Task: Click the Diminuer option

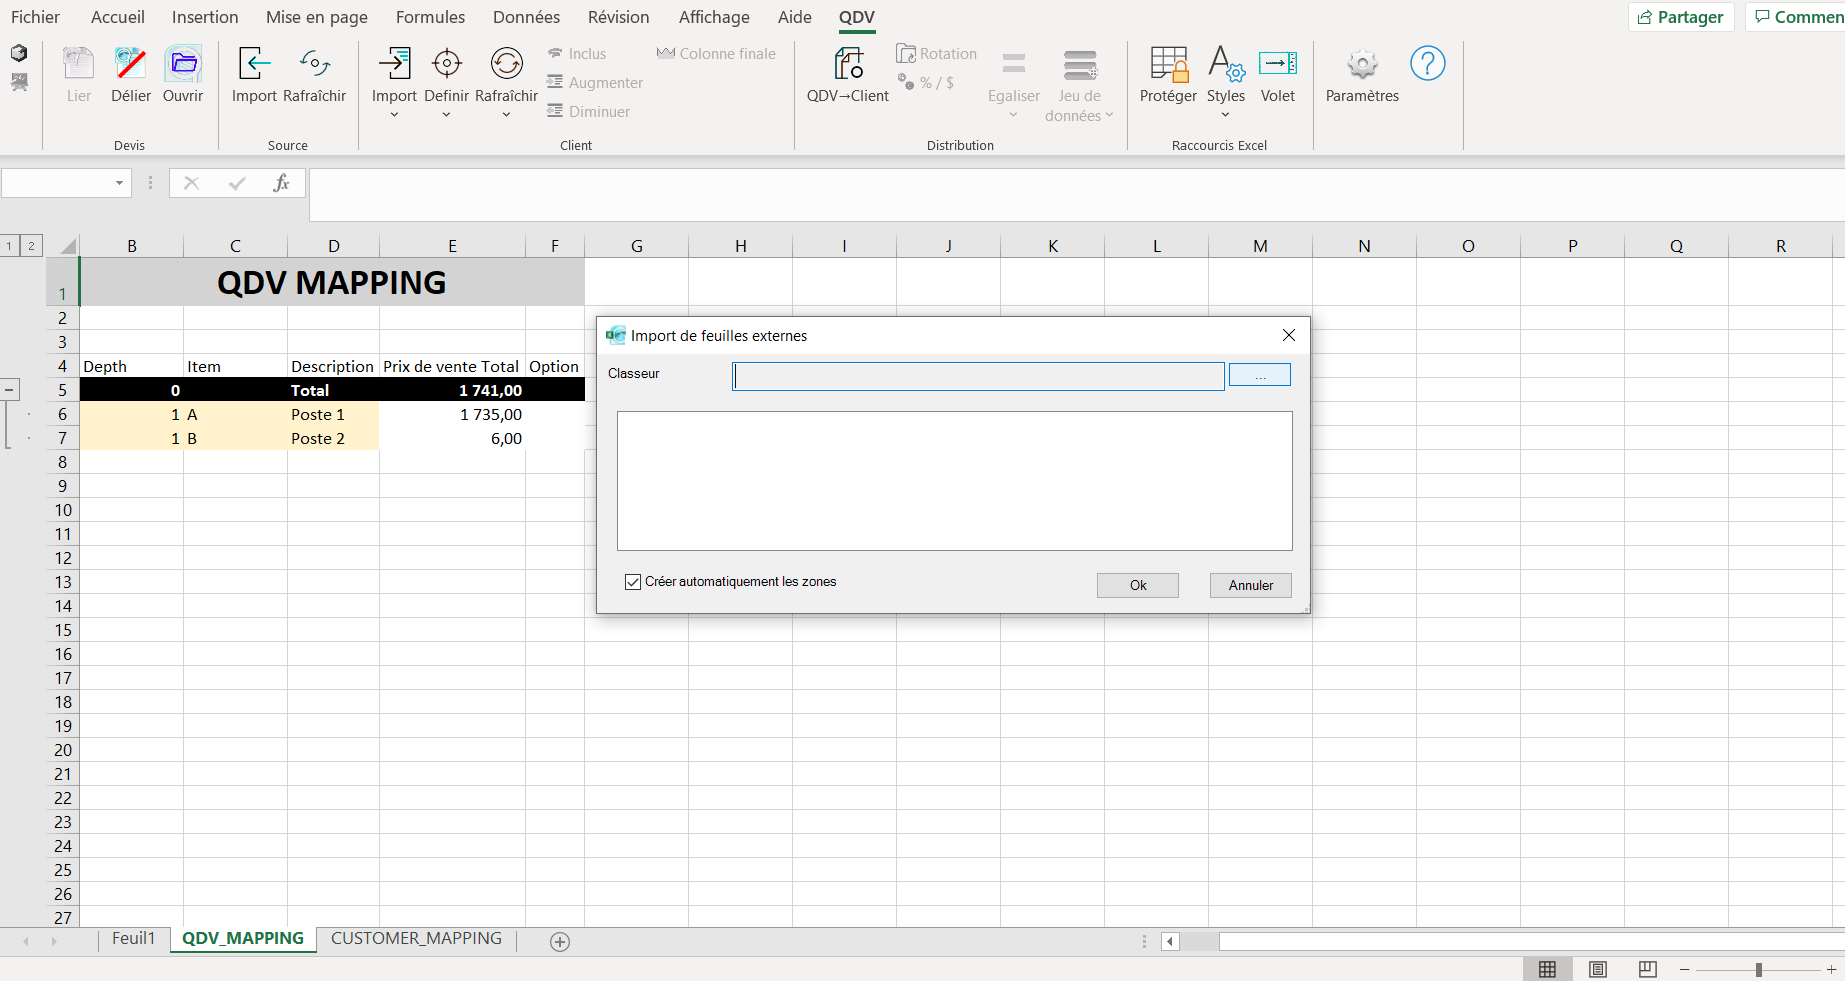Action: (x=589, y=112)
